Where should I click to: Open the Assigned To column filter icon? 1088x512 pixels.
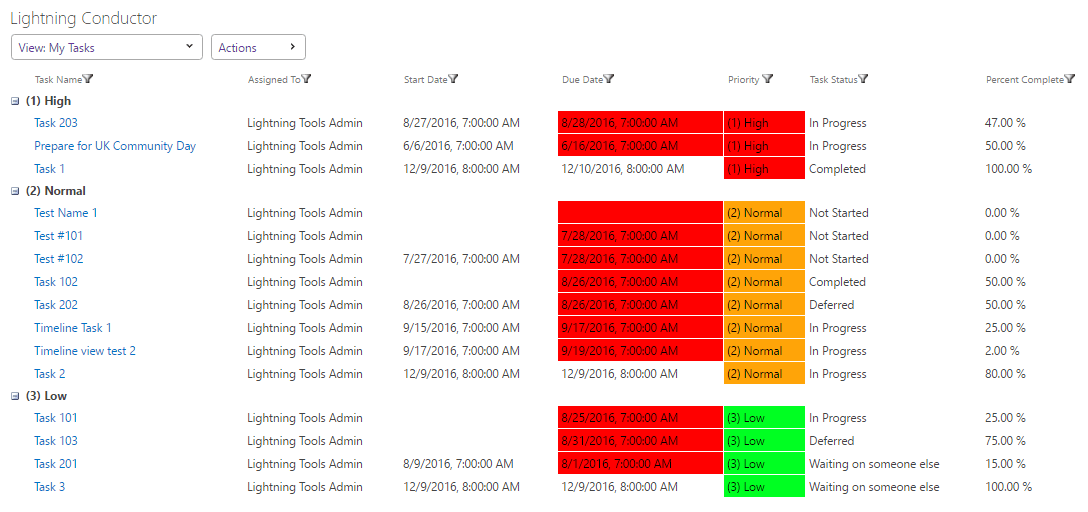(x=307, y=79)
